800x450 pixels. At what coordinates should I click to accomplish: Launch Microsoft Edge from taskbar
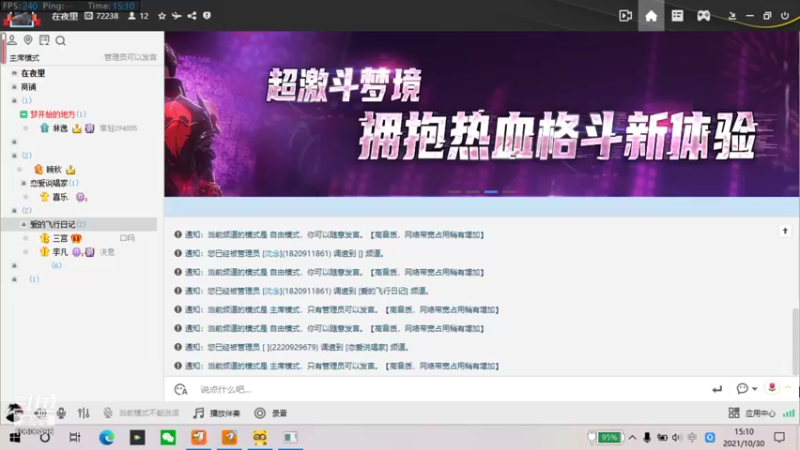click(107, 437)
